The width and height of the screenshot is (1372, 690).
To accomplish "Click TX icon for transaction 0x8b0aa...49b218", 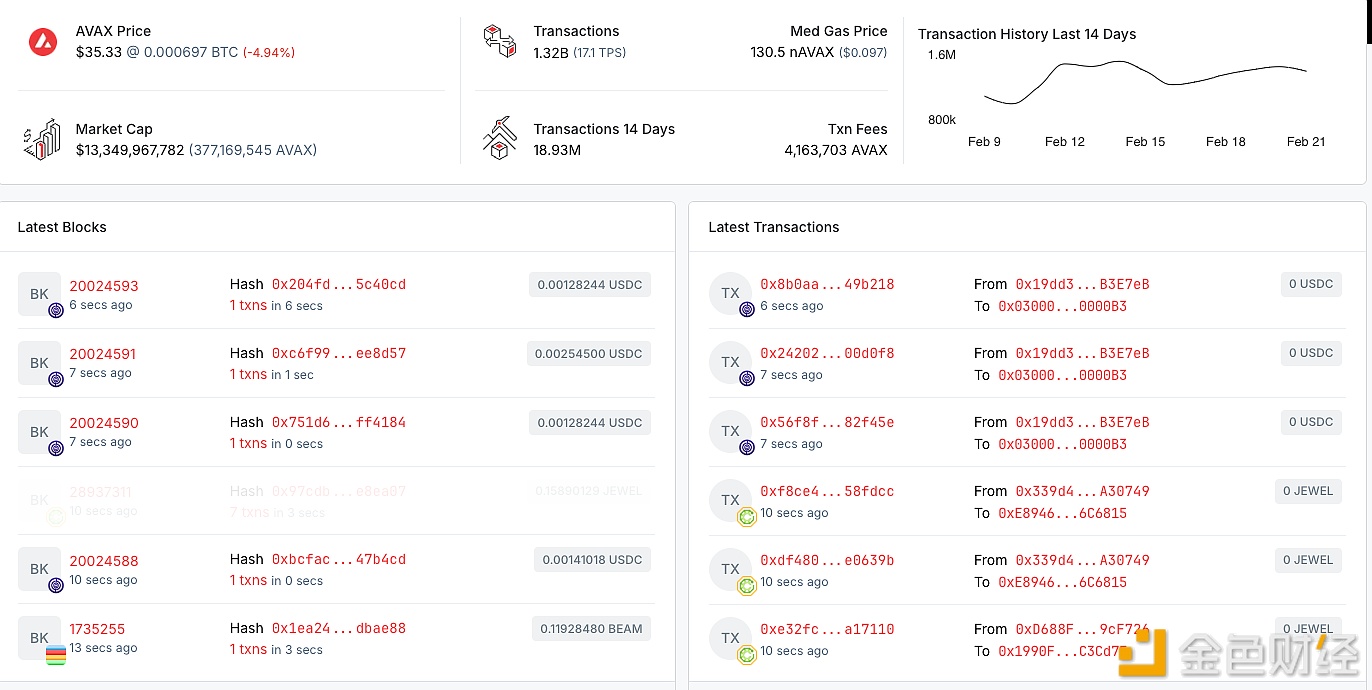I will click(x=730, y=293).
